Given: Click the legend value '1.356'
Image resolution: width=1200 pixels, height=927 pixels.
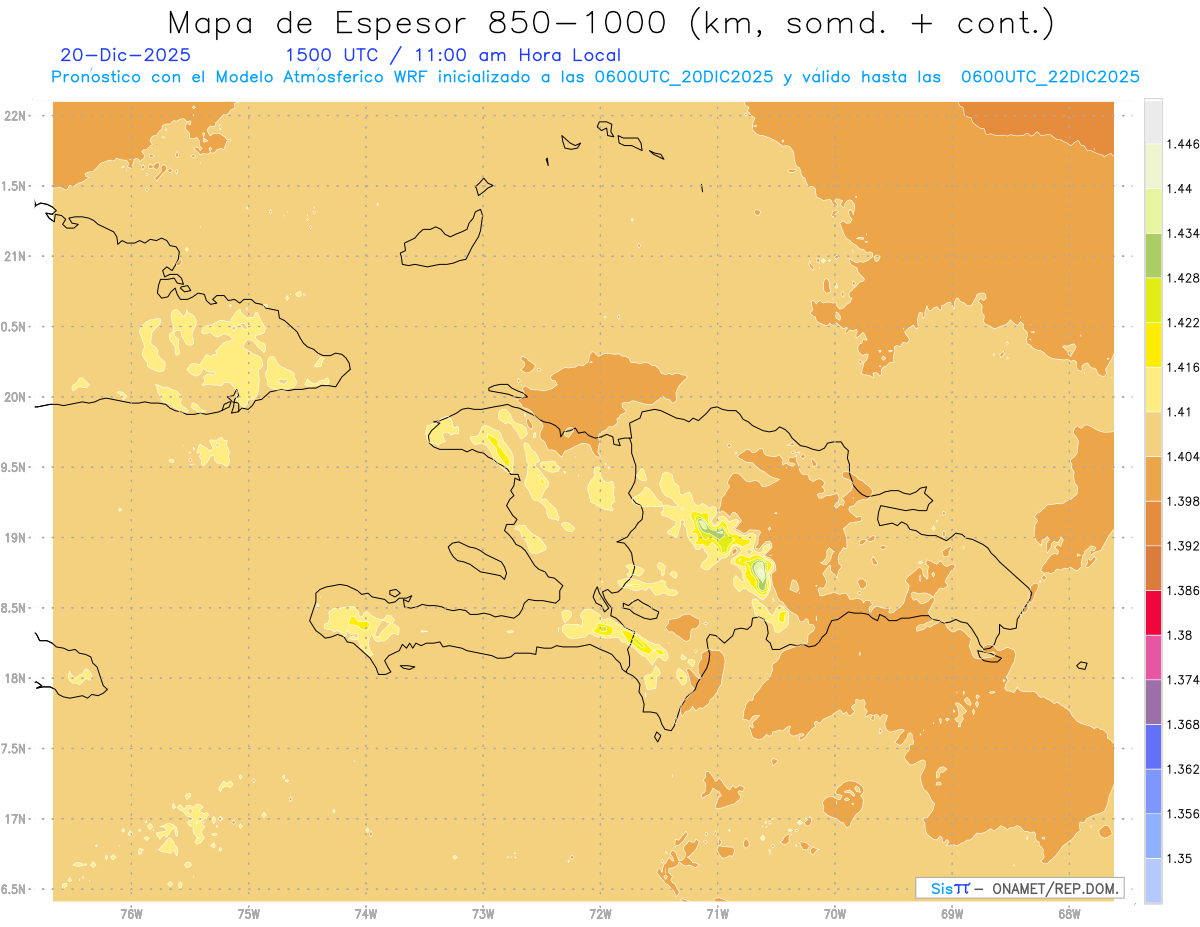Looking at the screenshot, I should pyautogui.click(x=1183, y=814).
